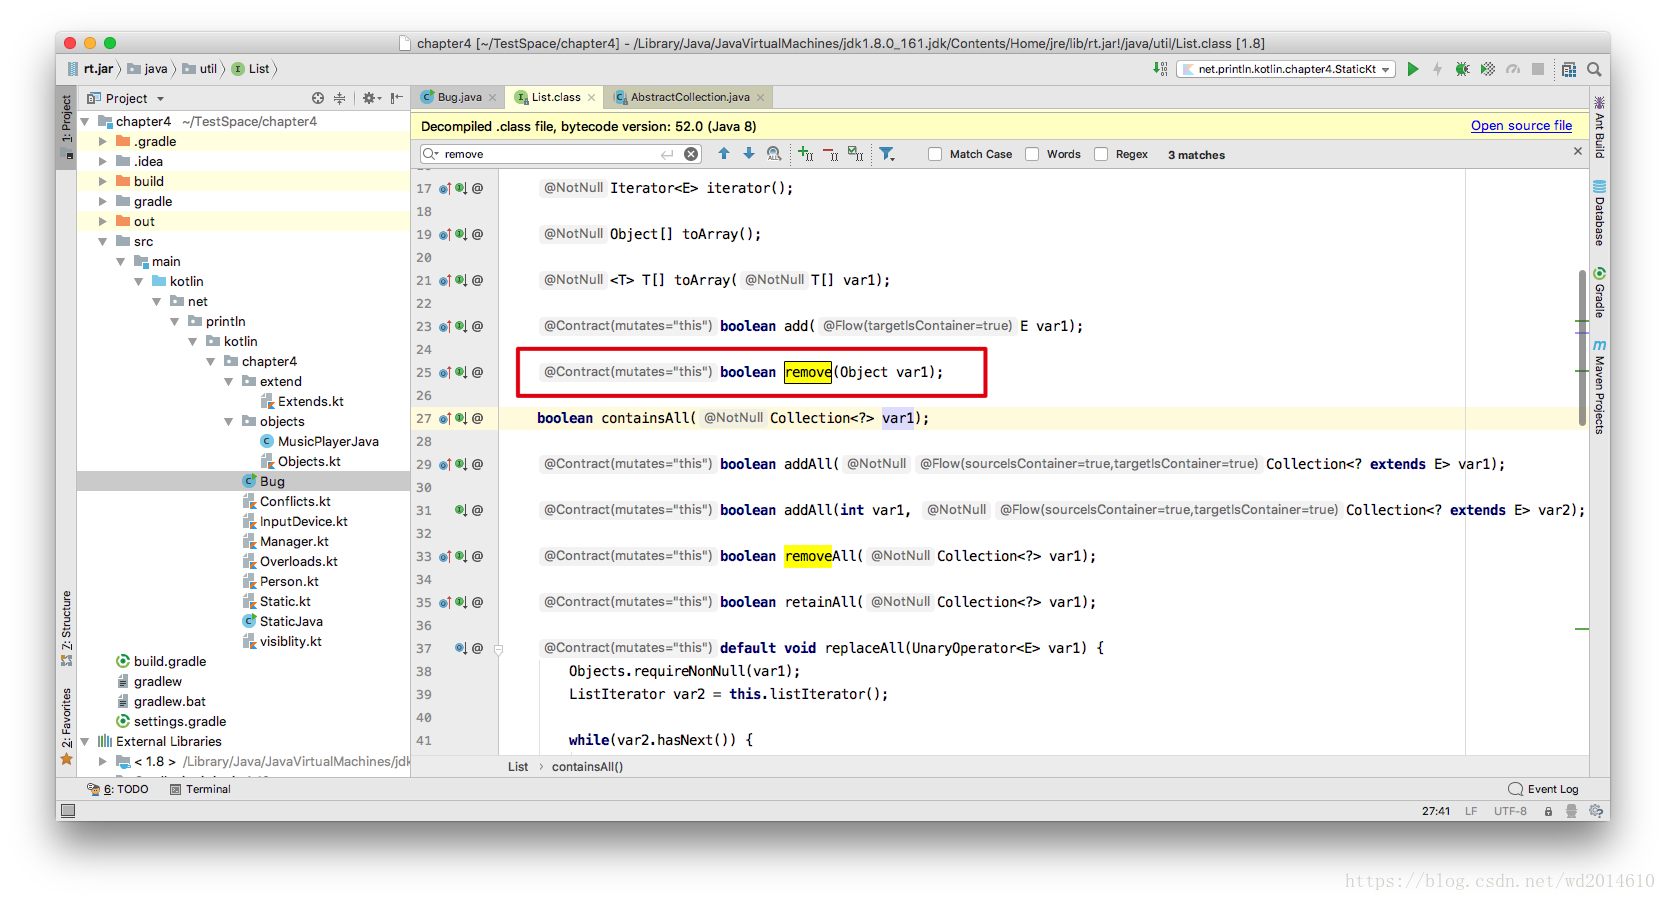The width and height of the screenshot is (1666, 901).
Task: Collapse all in Project panel
Action: click(x=339, y=98)
